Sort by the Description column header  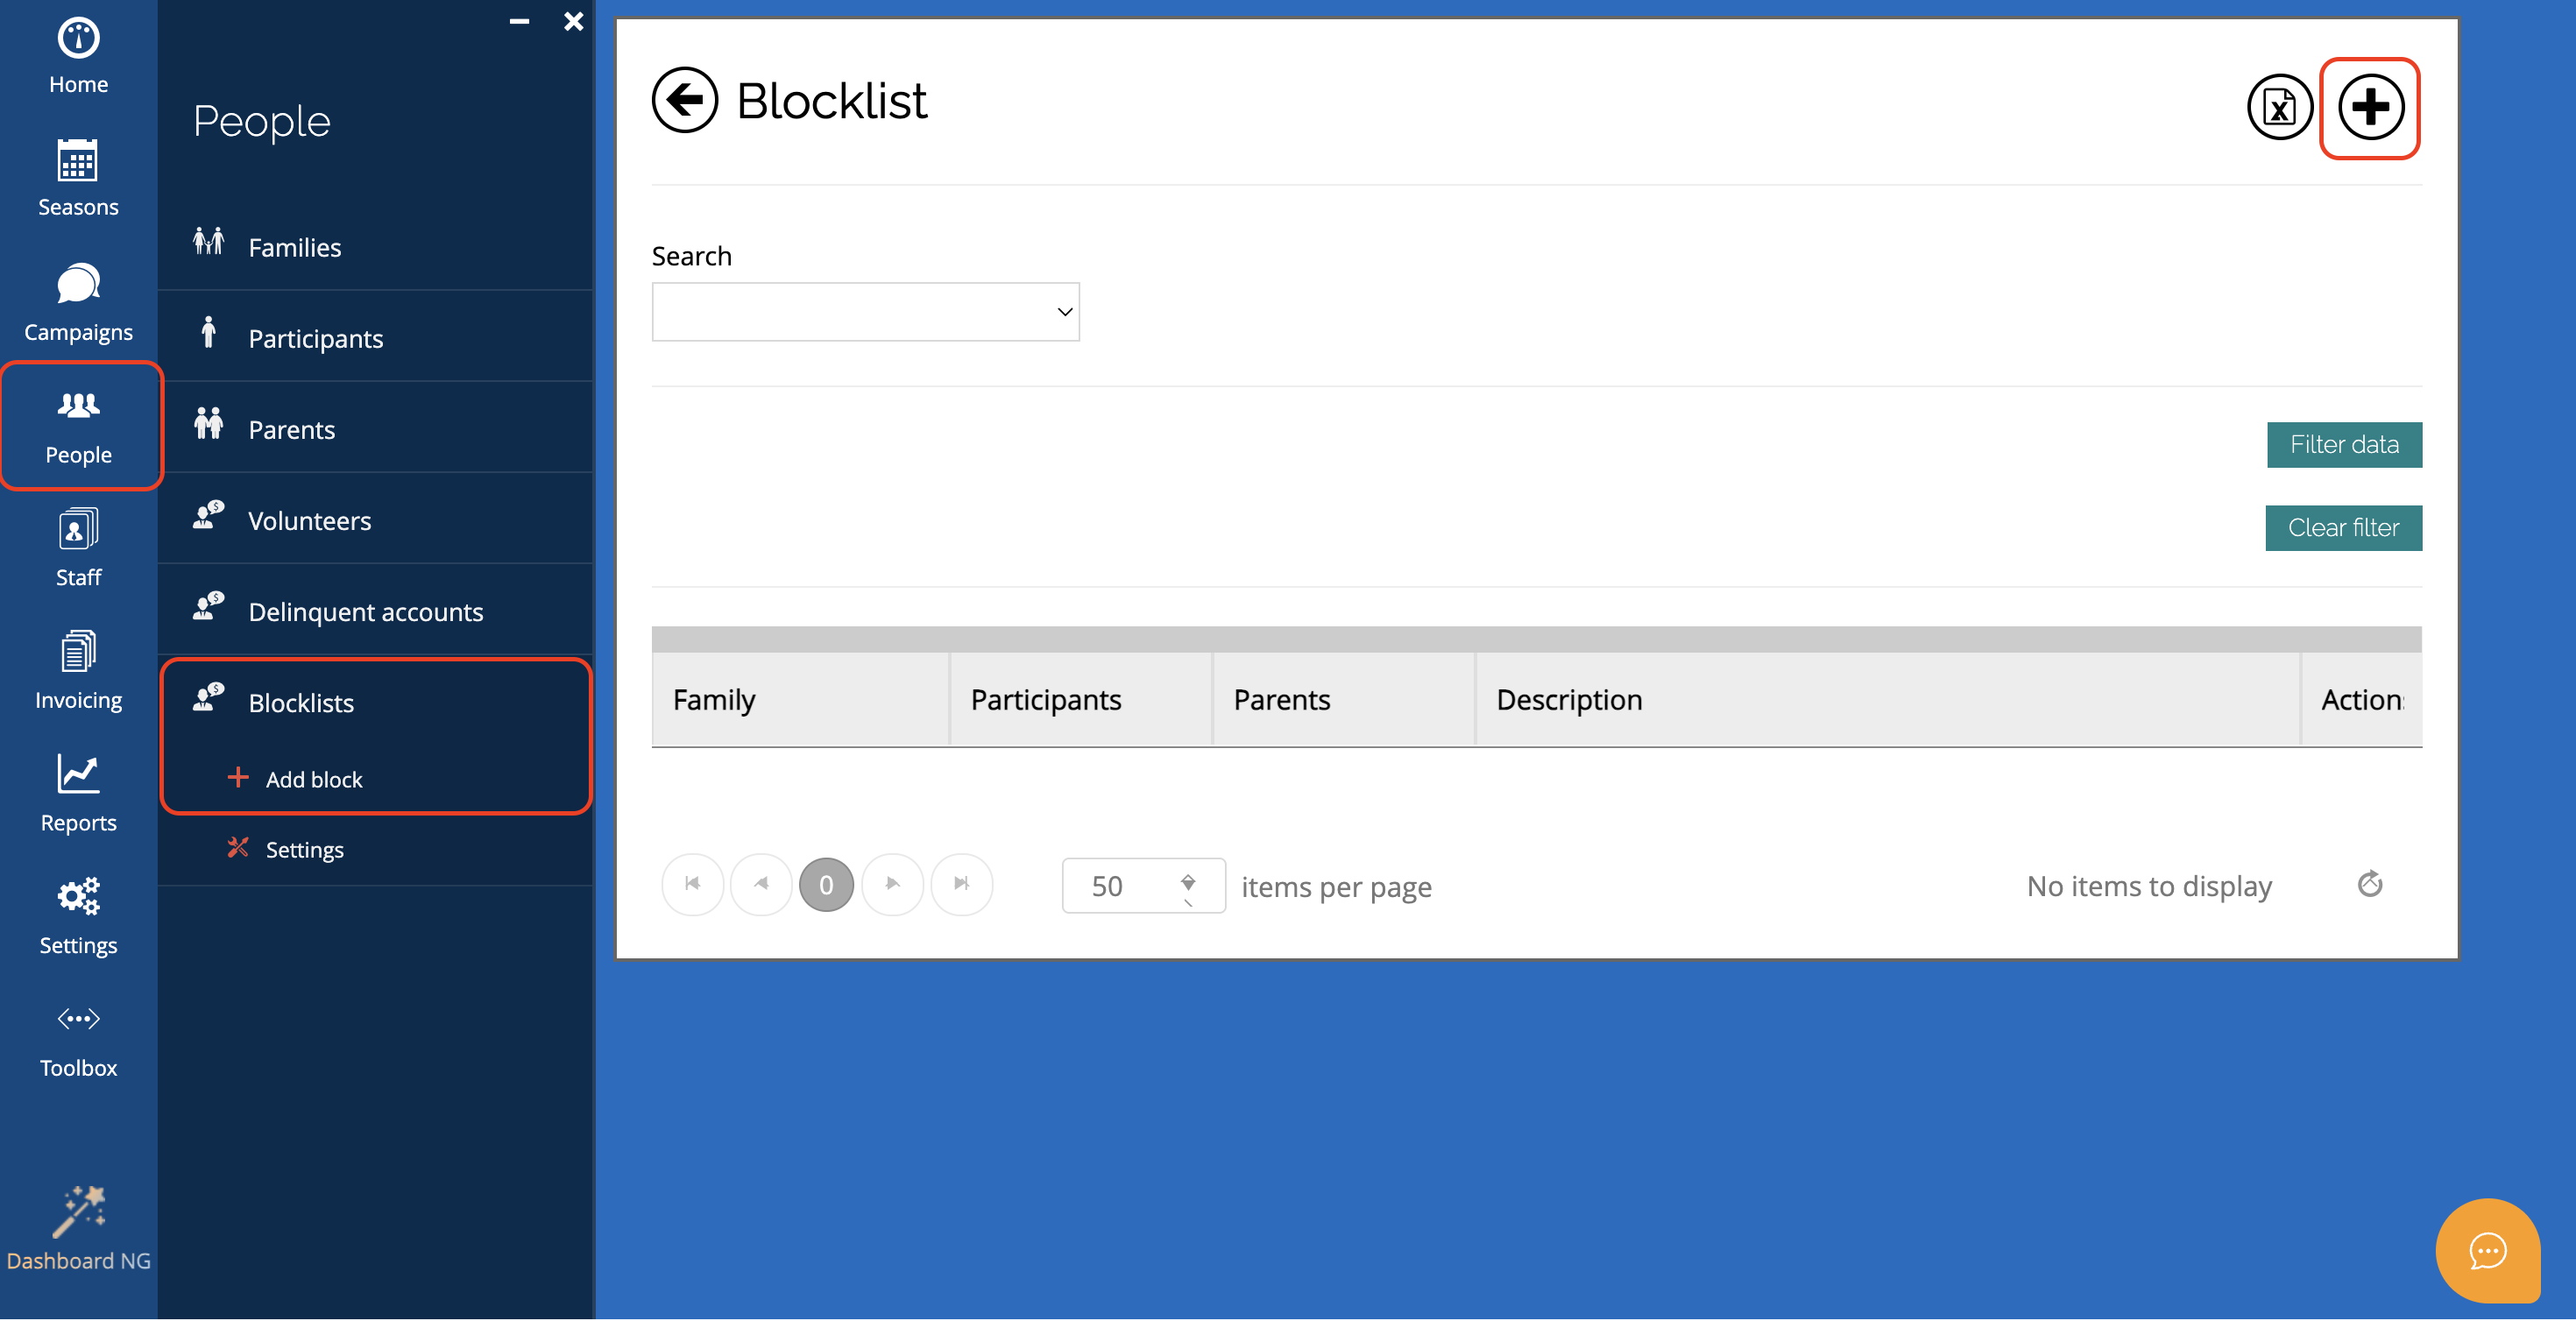[1568, 700]
